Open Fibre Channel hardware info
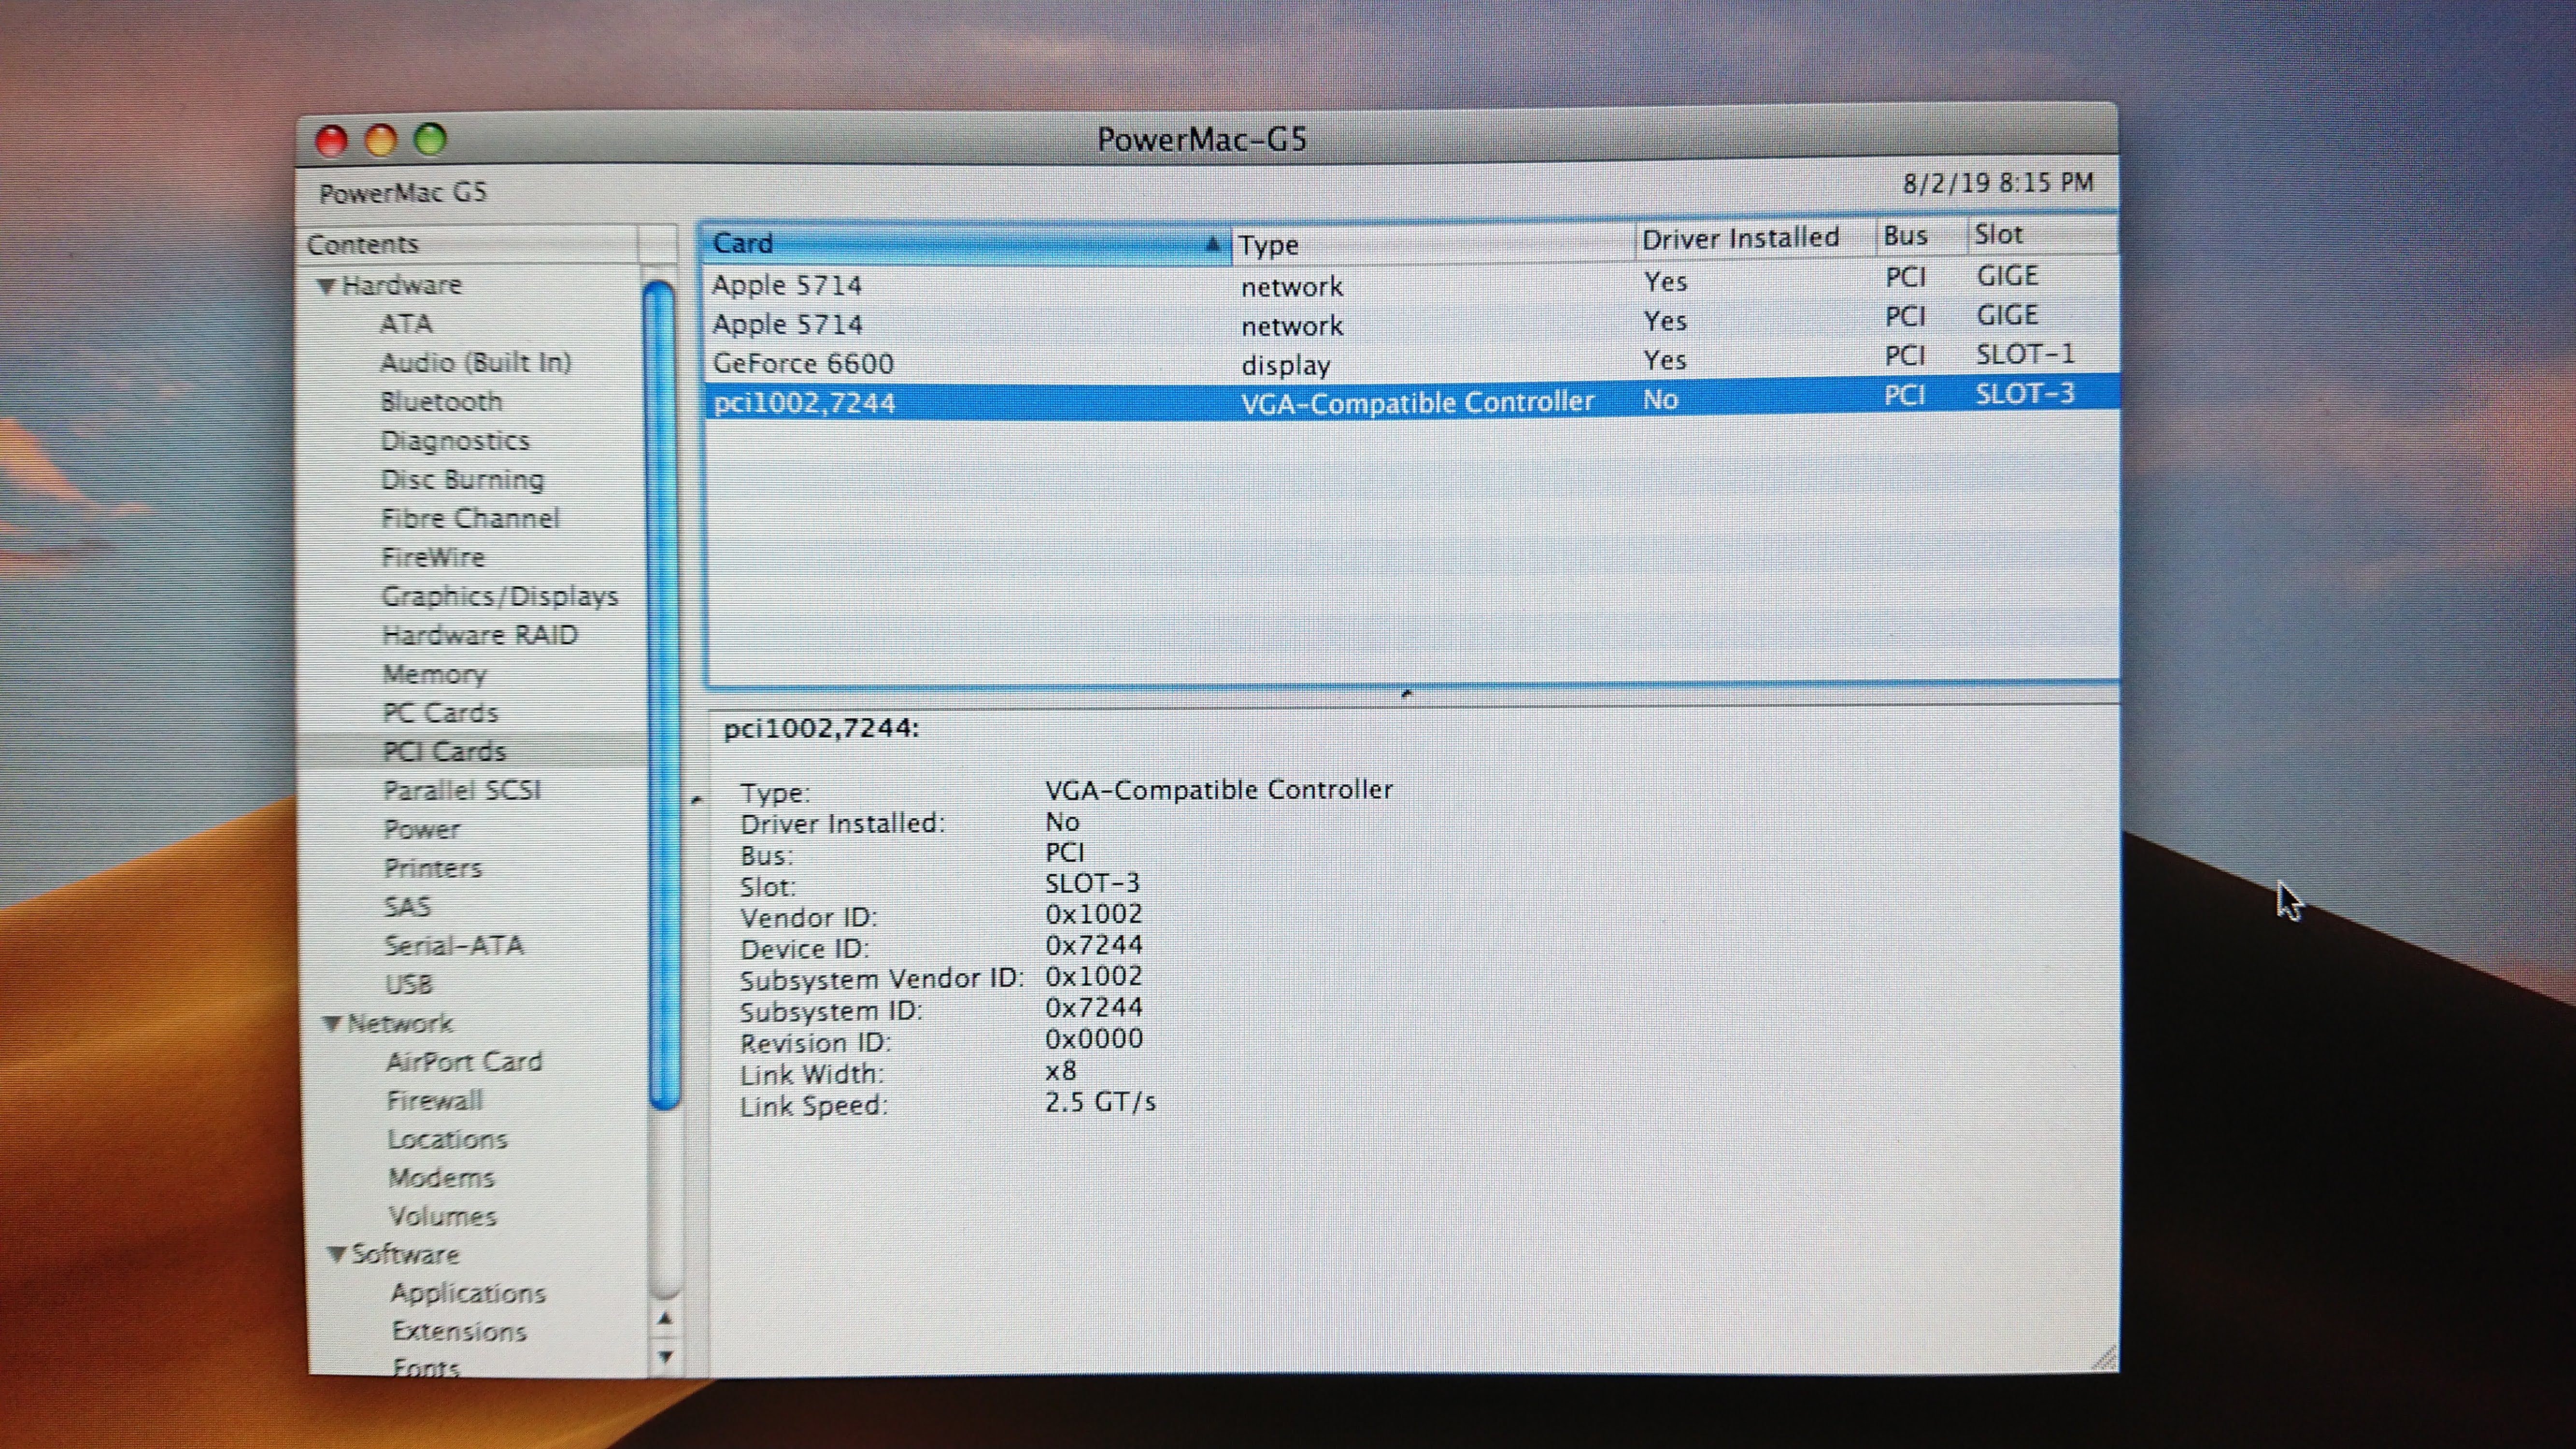 470,519
